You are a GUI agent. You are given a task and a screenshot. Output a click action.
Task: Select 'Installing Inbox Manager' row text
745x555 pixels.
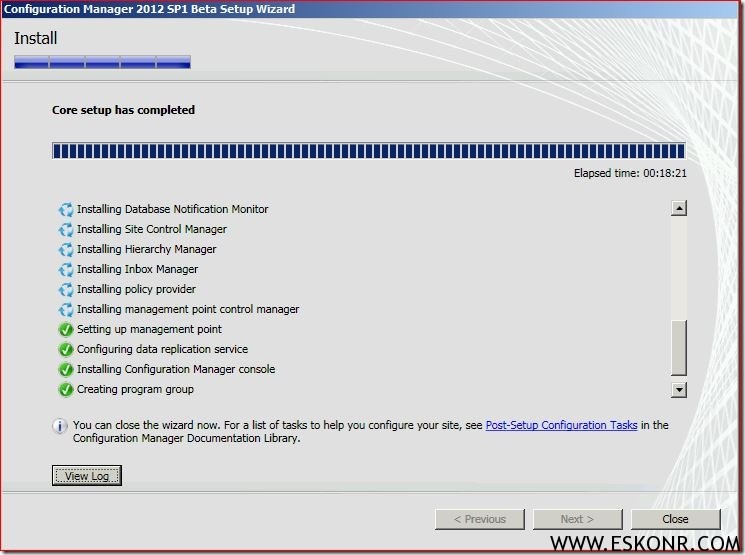tap(137, 269)
